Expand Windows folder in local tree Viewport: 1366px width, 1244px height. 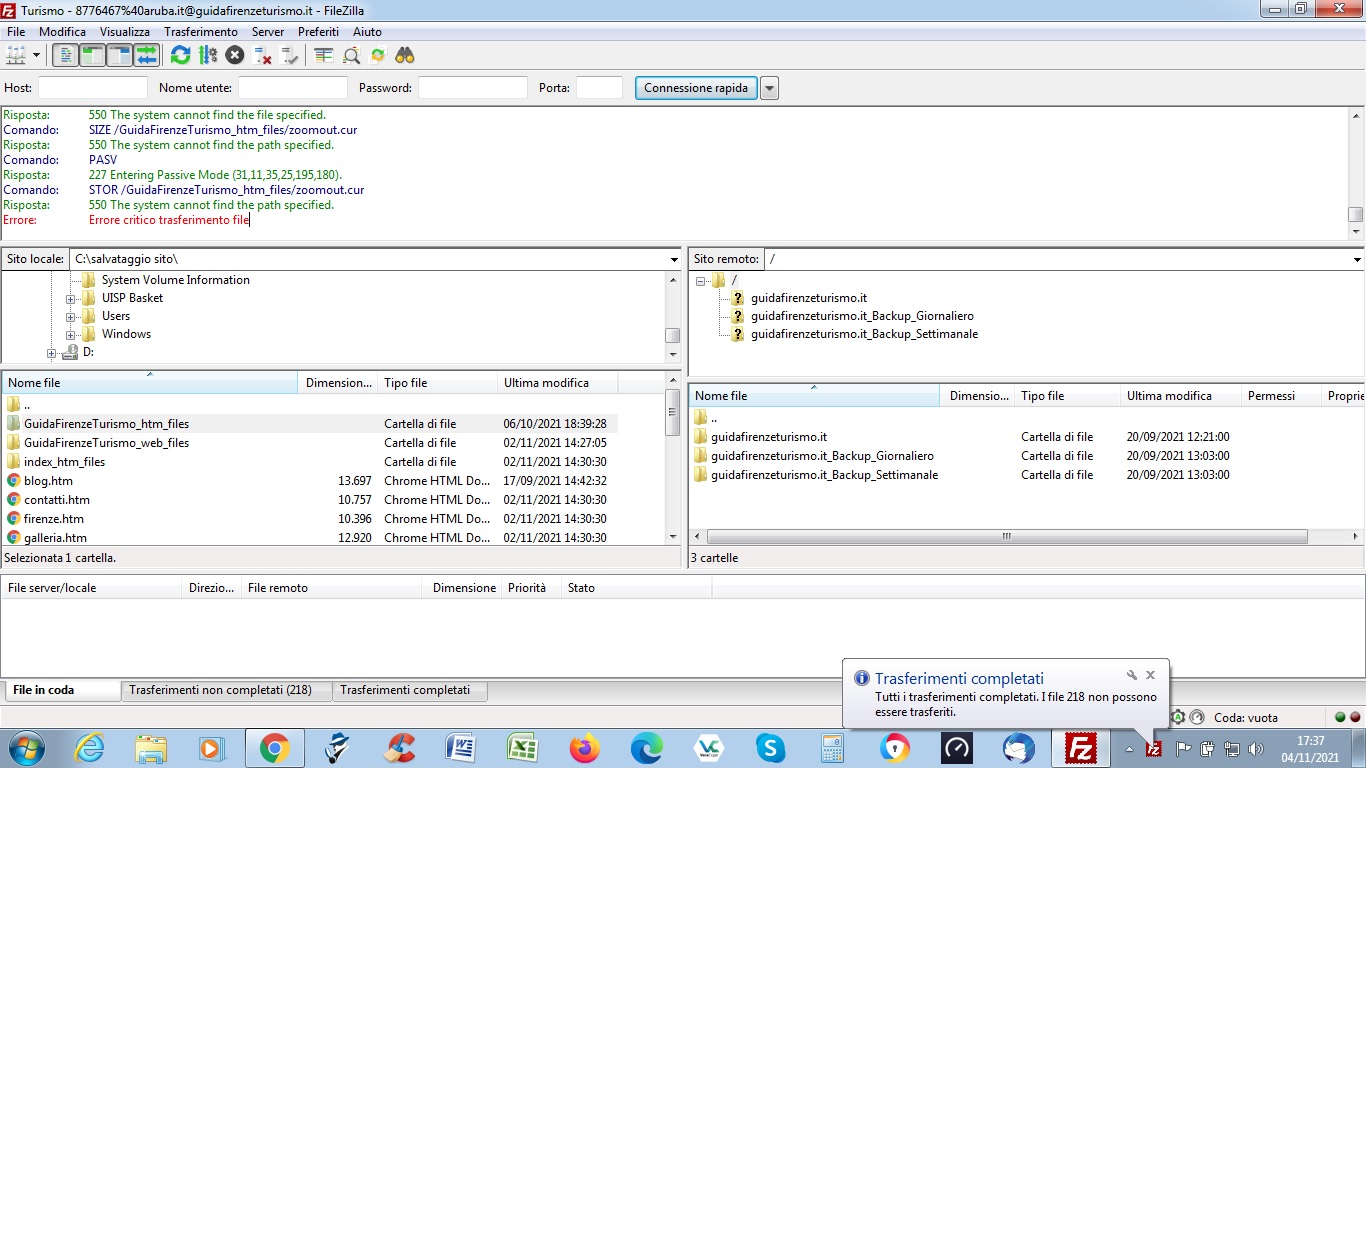tap(71, 335)
